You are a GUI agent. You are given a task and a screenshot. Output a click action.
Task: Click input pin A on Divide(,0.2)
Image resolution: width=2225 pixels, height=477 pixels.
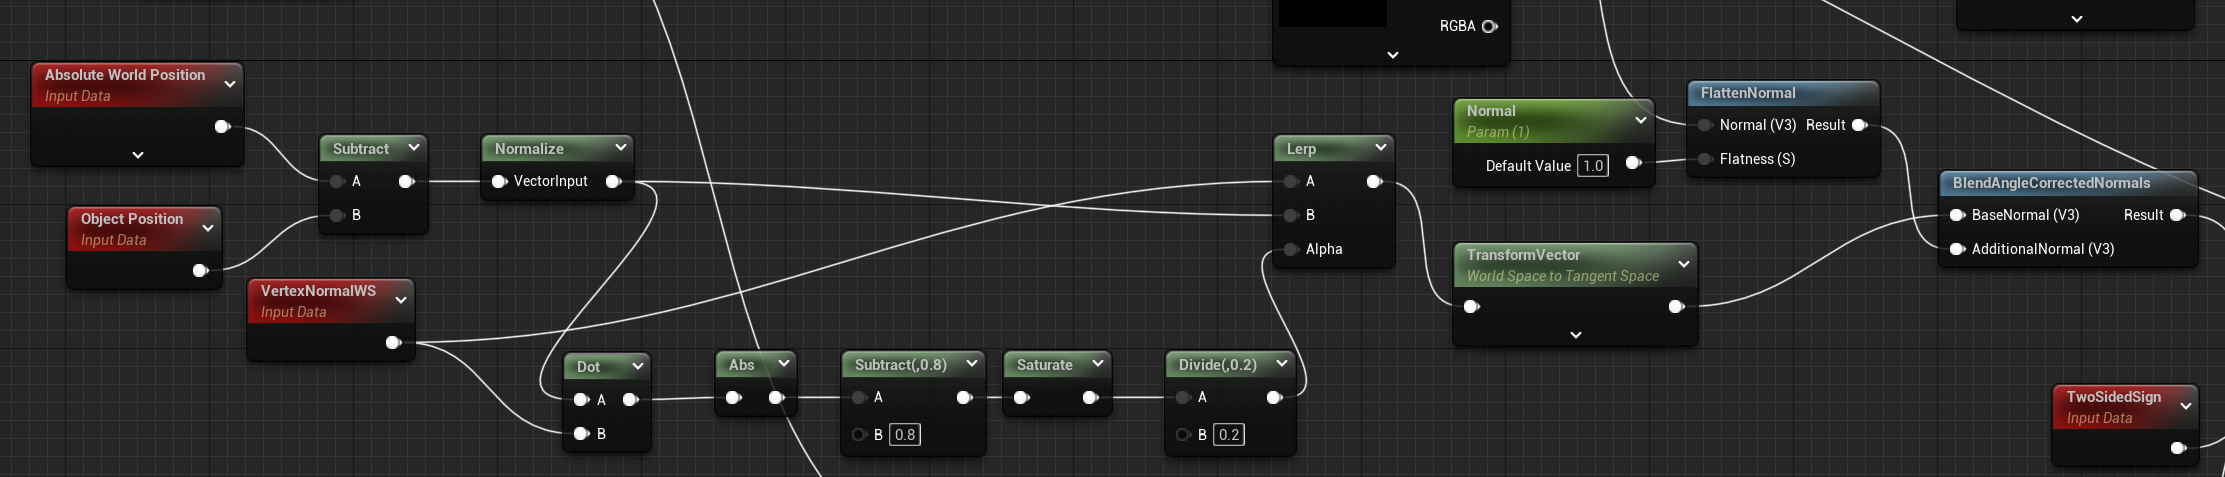(x=1183, y=397)
